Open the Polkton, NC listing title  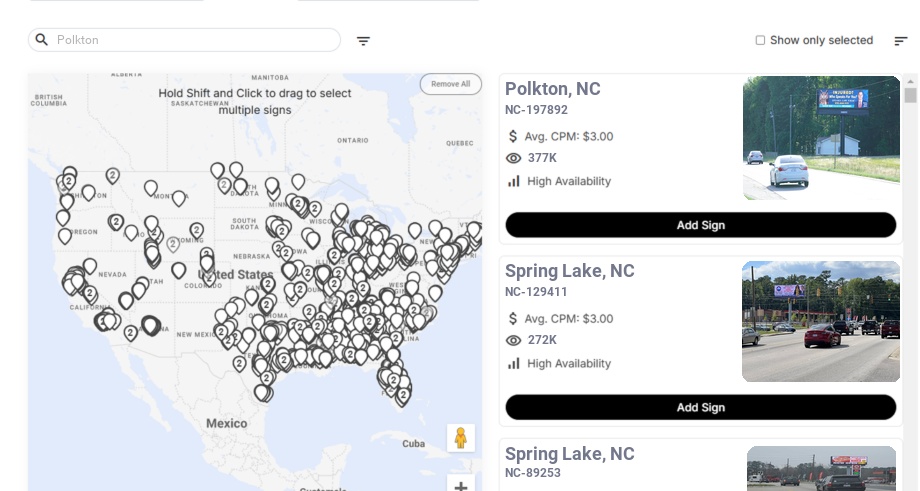tap(552, 89)
